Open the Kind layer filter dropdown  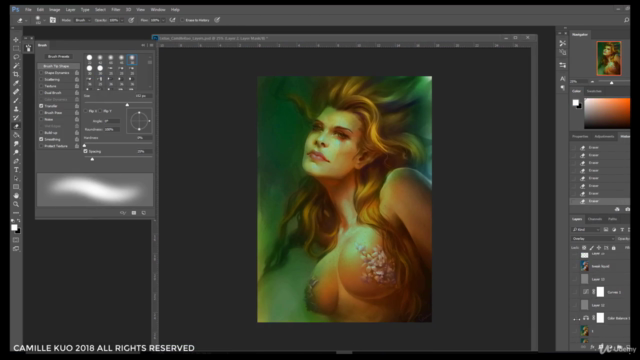tap(586, 229)
